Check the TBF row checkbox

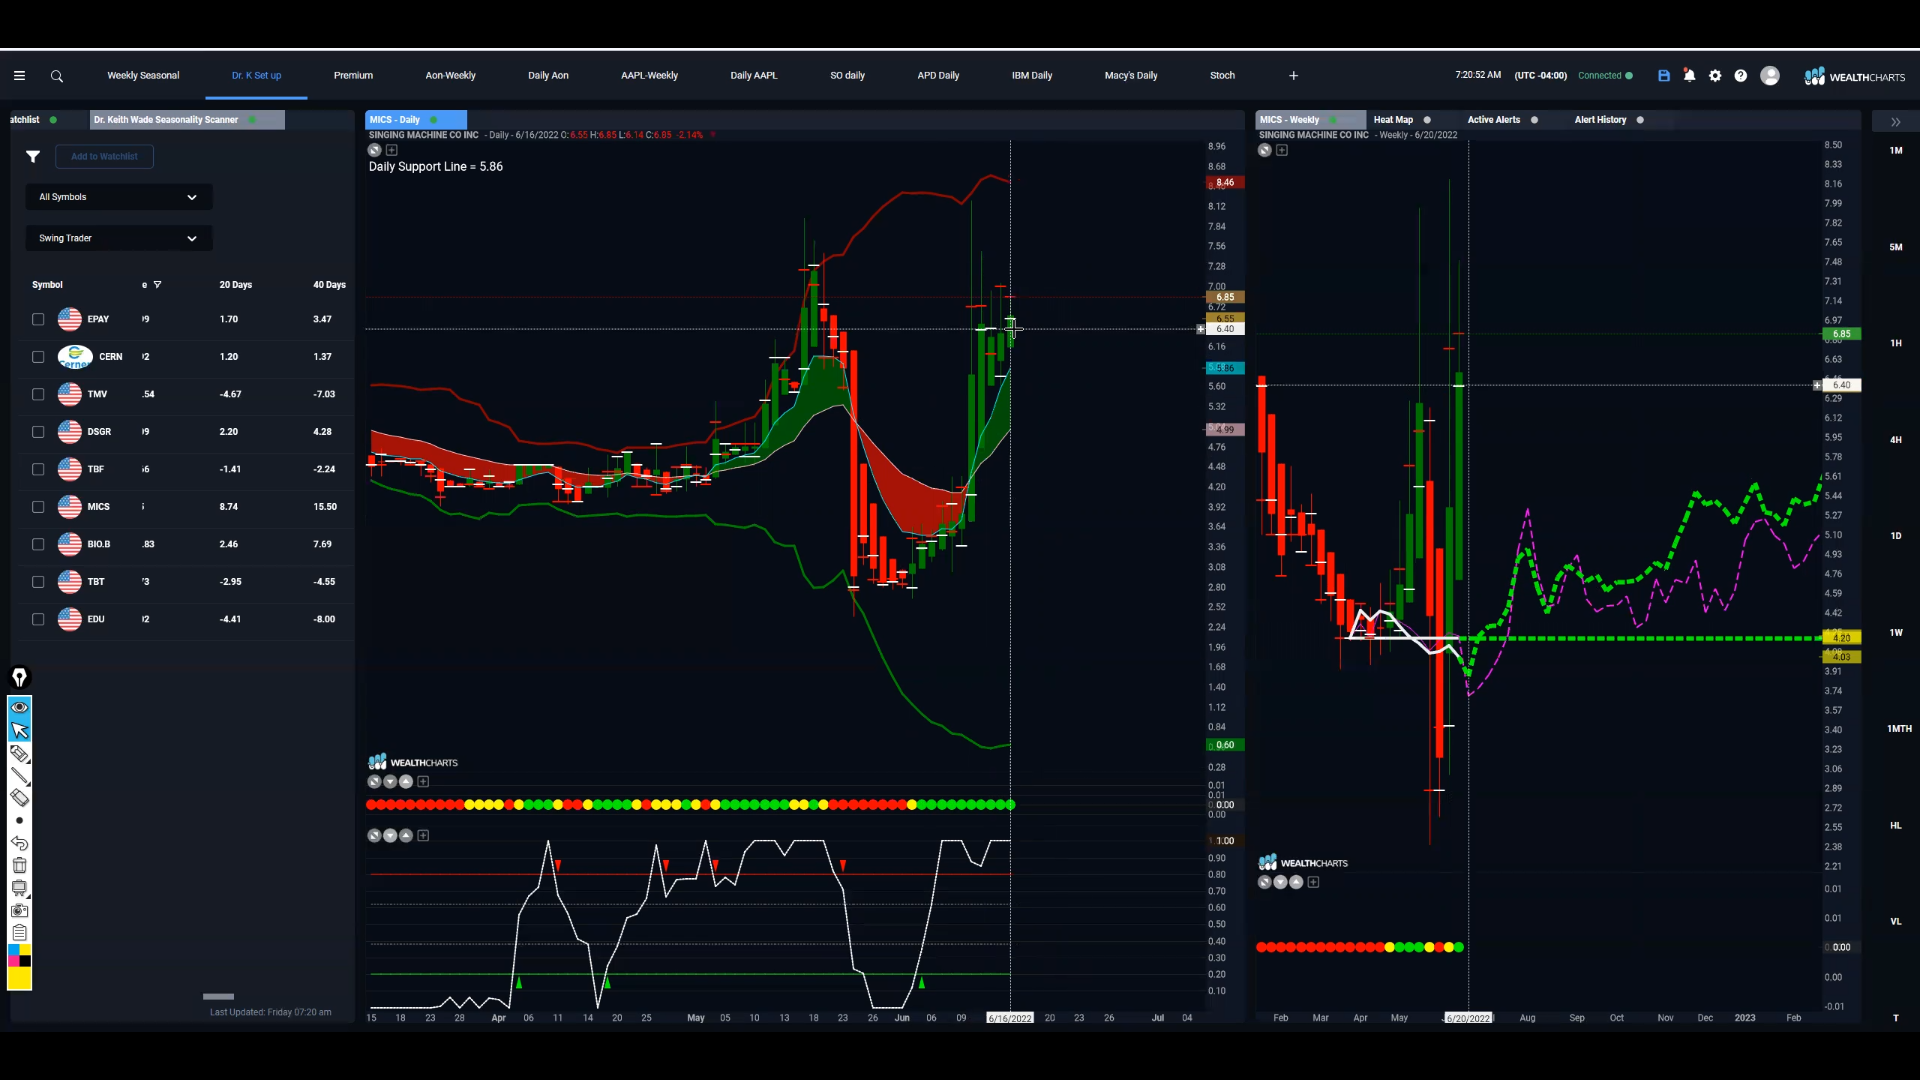[x=38, y=469]
